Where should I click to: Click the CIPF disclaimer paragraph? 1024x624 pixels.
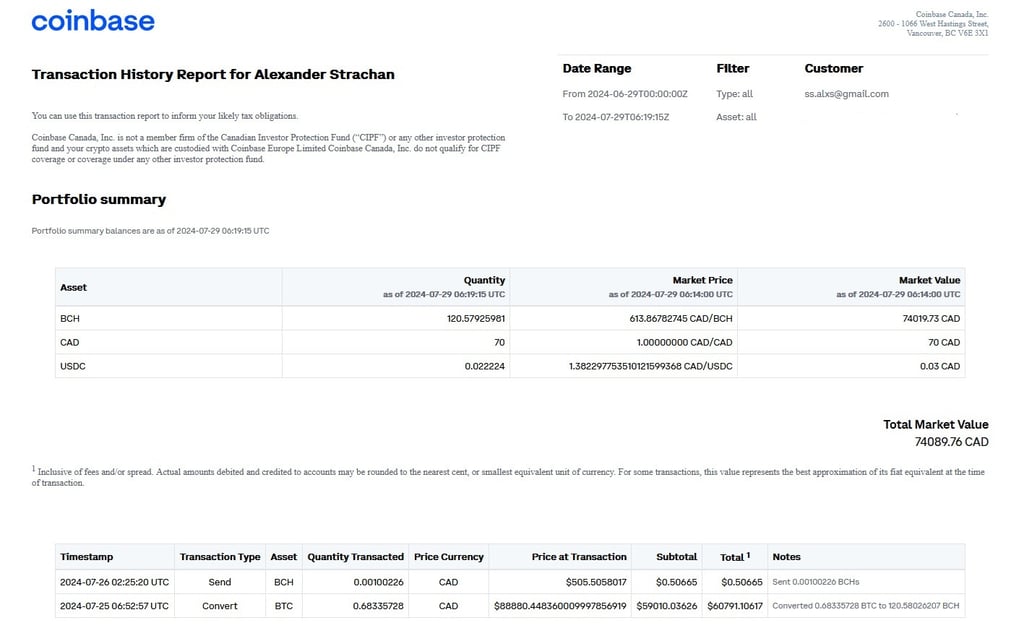(268, 148)
